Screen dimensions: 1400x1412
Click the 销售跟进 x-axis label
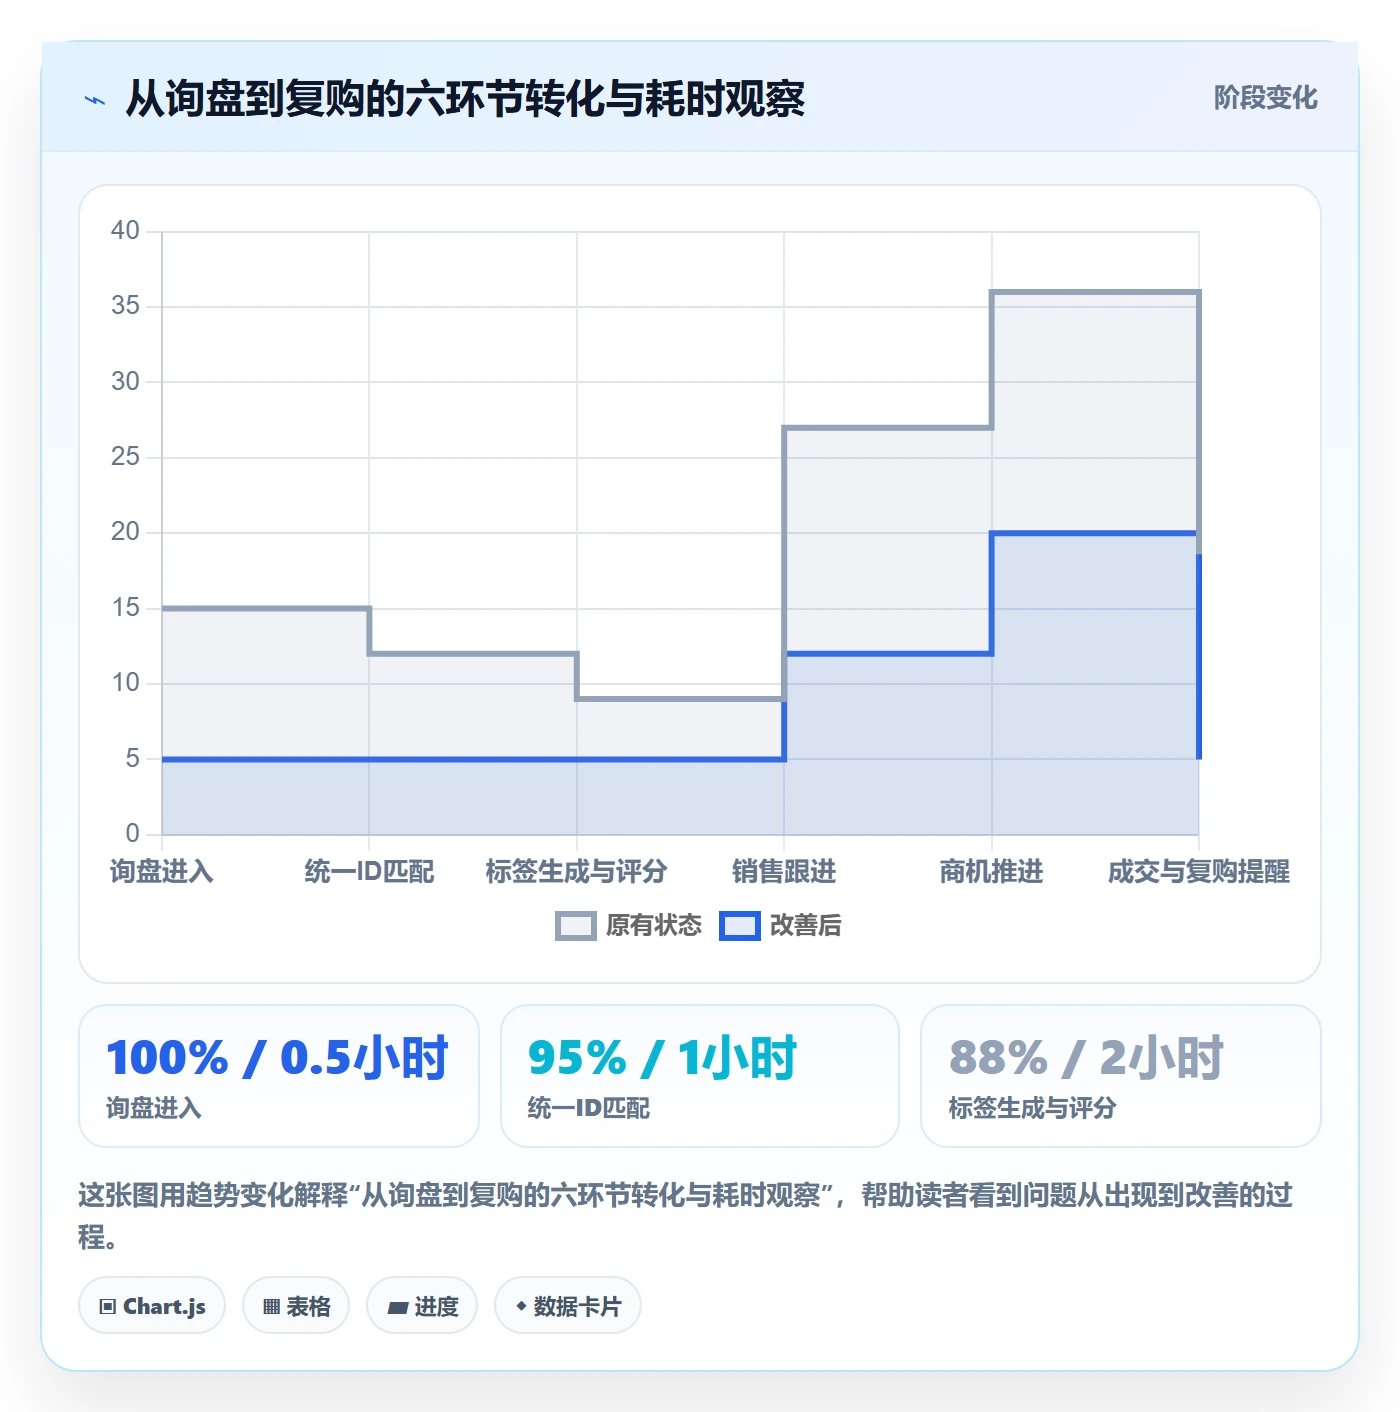click(x=784, y=872)
